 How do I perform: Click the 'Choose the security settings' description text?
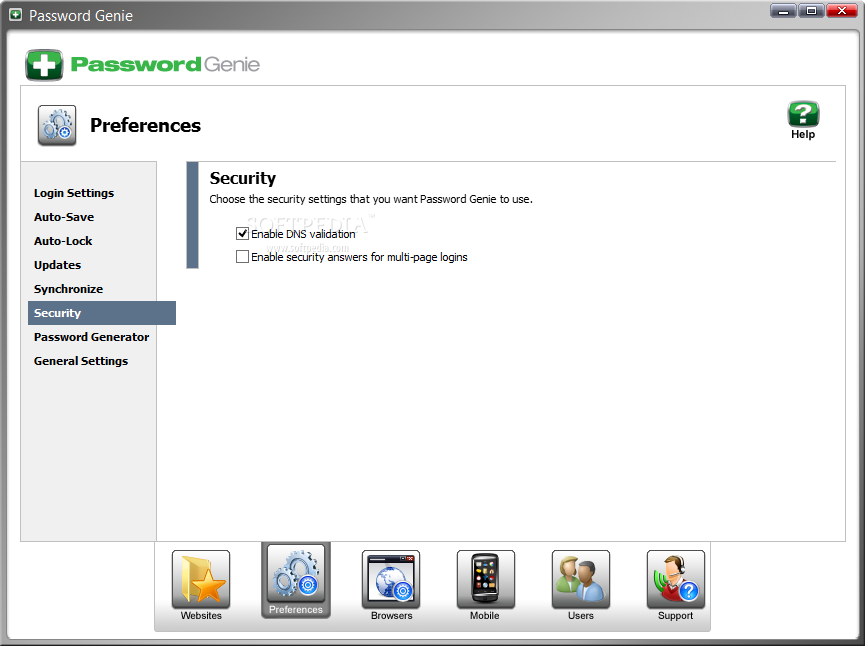click(x=371, y=199)
